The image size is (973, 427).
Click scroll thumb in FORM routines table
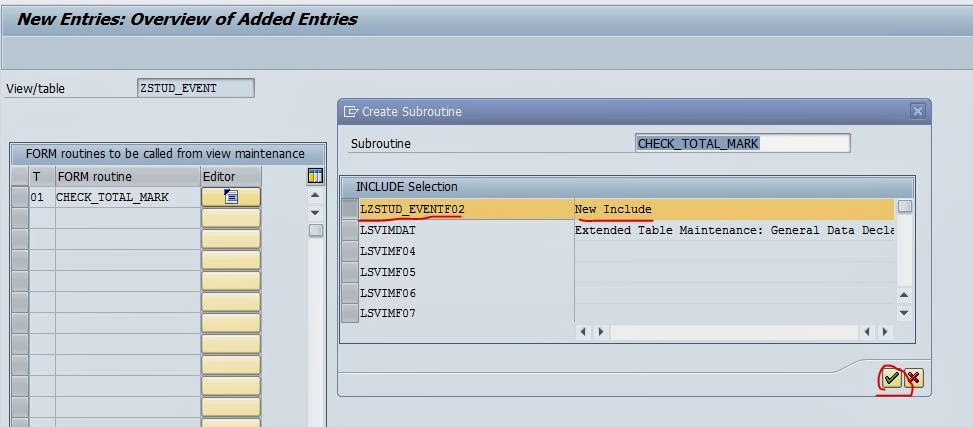[x=316, y=230]
